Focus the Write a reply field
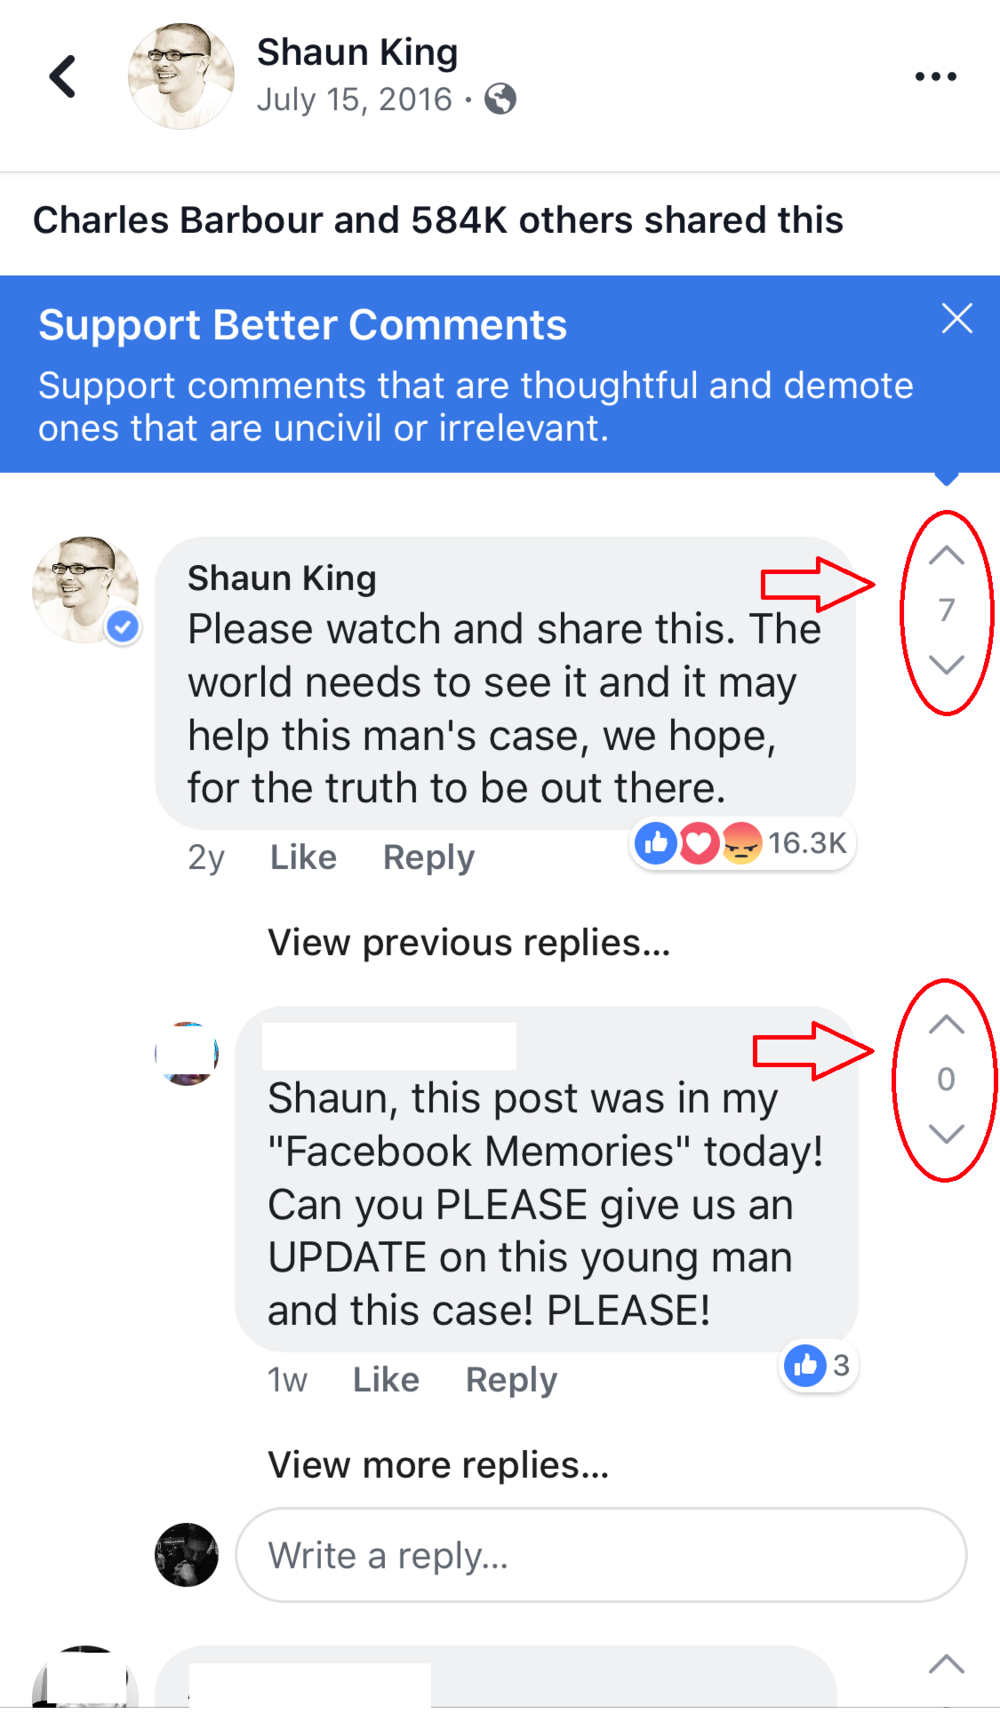This screenshot has height=1714, width=1000. pos(601,1555)
